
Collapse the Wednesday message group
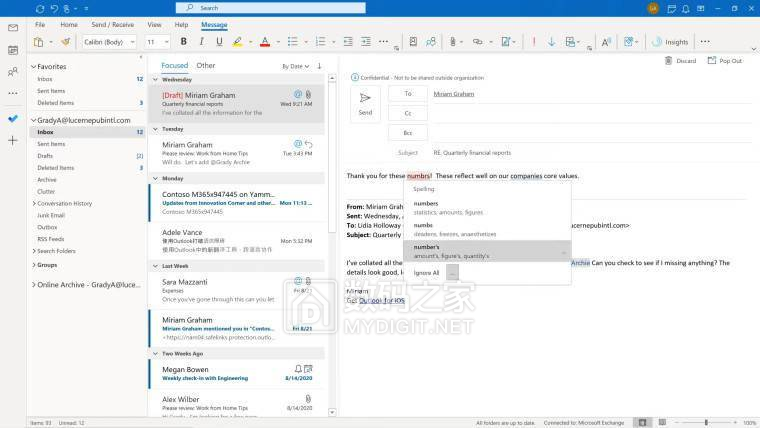pos(155,79)
